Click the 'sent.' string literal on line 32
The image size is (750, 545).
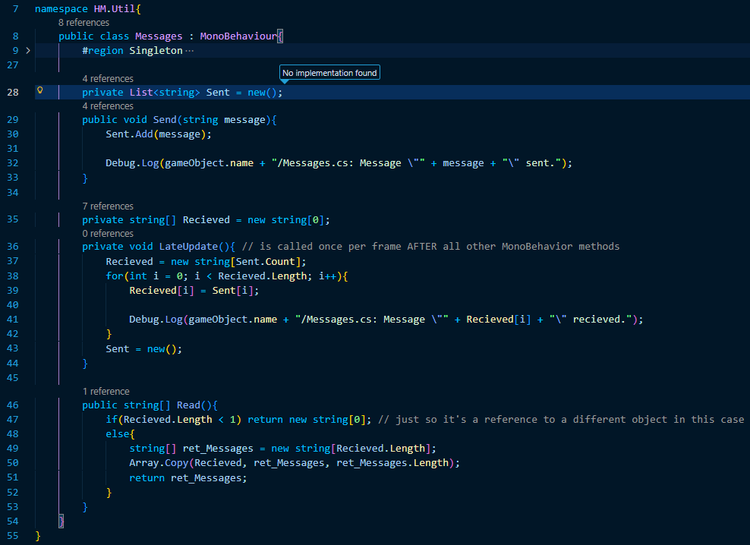534,163
